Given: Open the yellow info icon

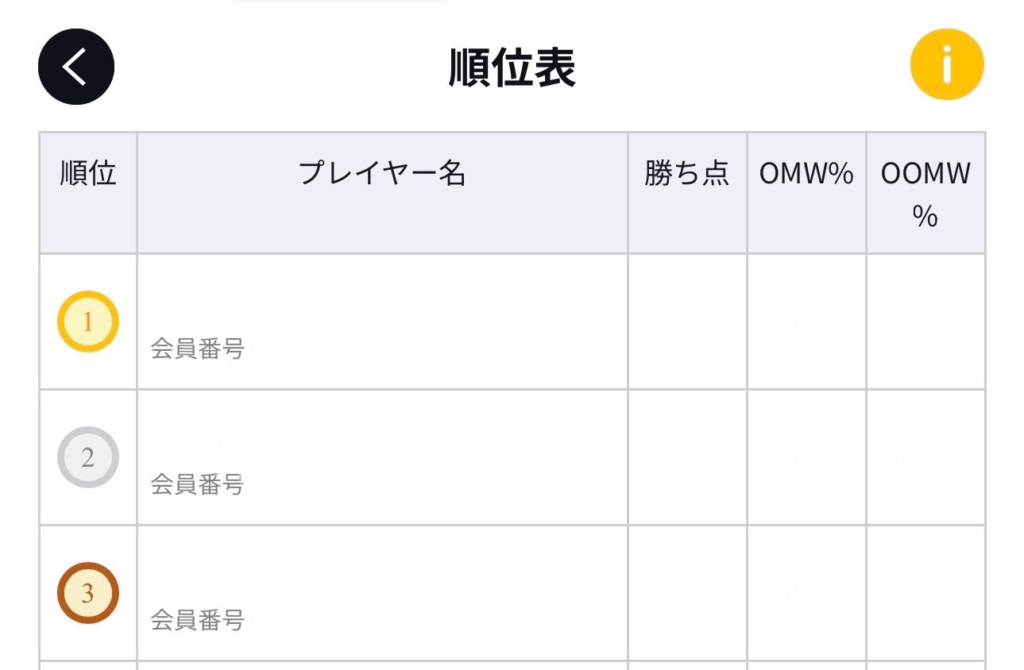Looking at the screenshot, I should click(947, 64).
